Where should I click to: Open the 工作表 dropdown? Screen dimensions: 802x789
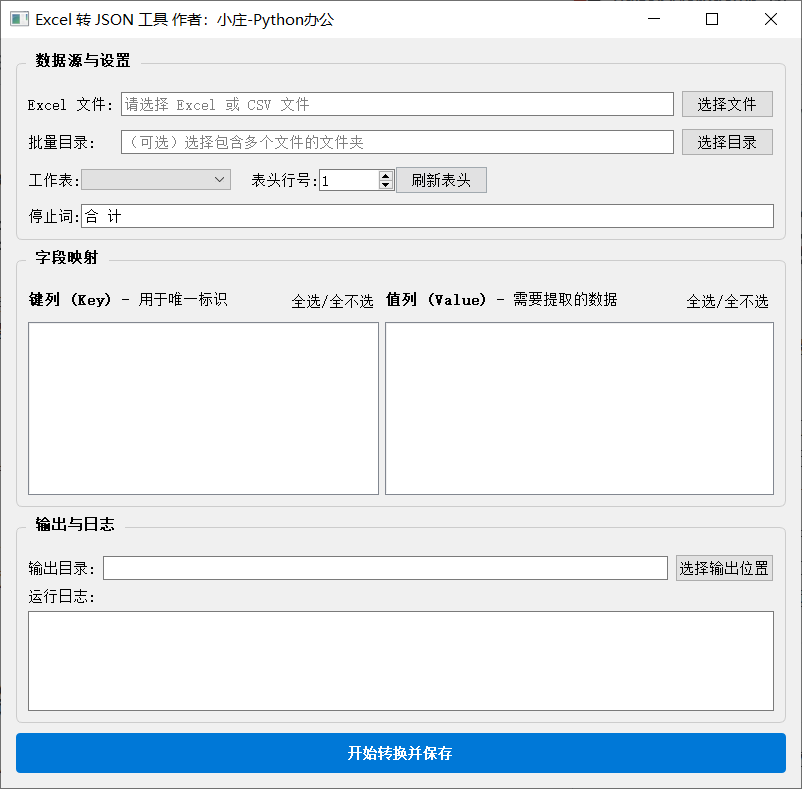coord(156,180)
